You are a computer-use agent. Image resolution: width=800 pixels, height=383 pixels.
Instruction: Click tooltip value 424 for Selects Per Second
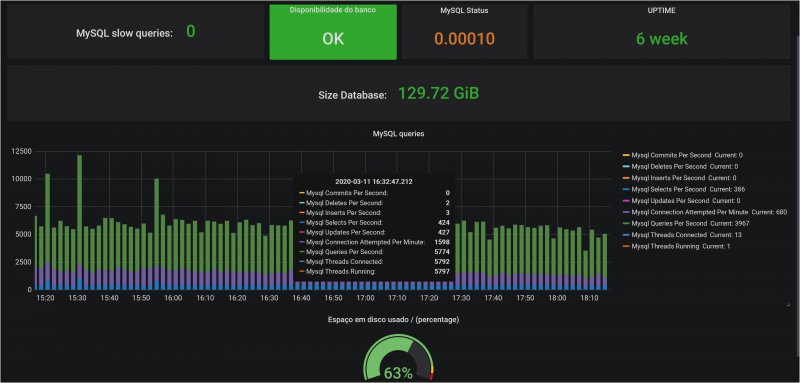(x=444, y=223)
